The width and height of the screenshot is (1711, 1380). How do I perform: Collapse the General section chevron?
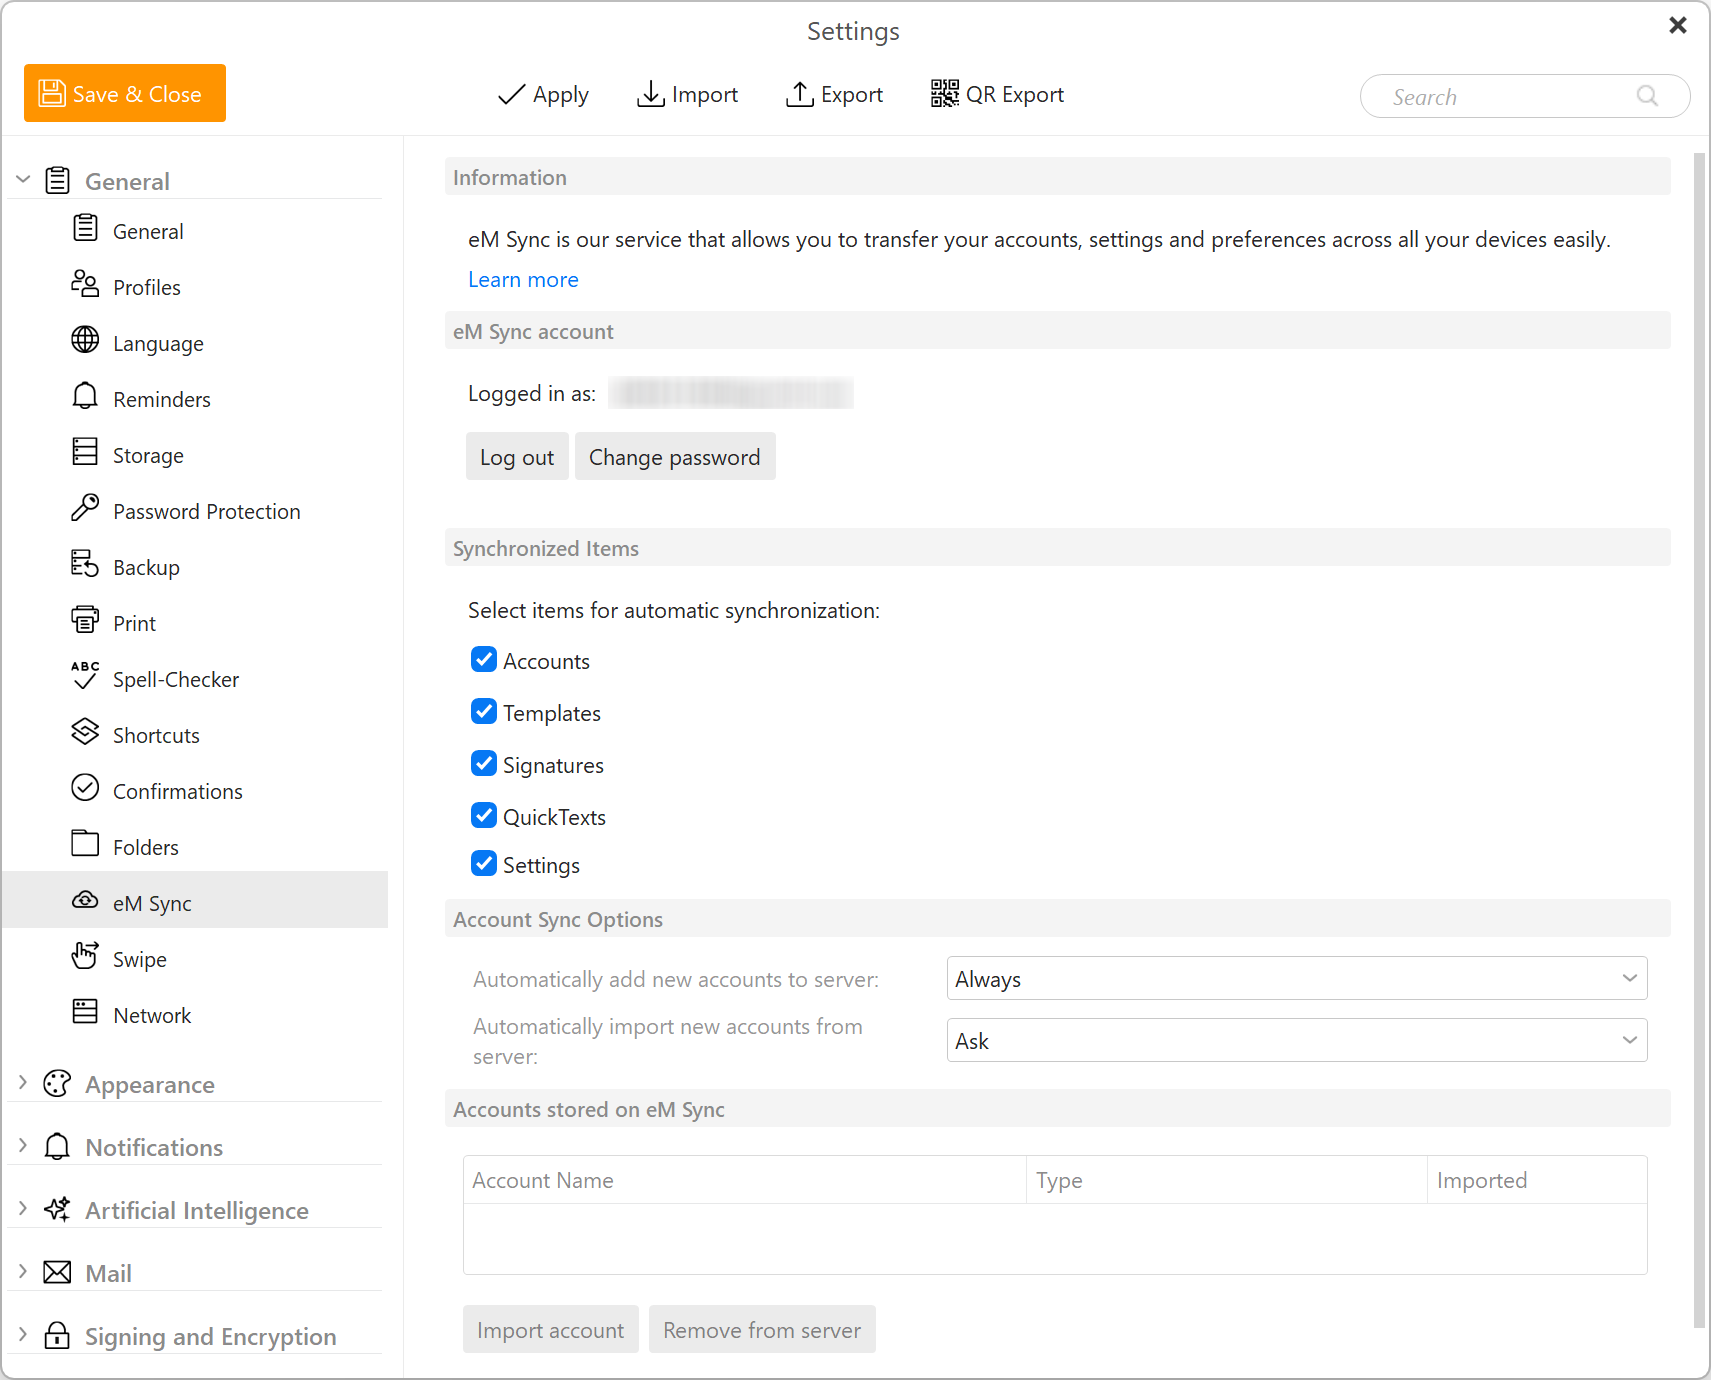click(x=23, y=180)
